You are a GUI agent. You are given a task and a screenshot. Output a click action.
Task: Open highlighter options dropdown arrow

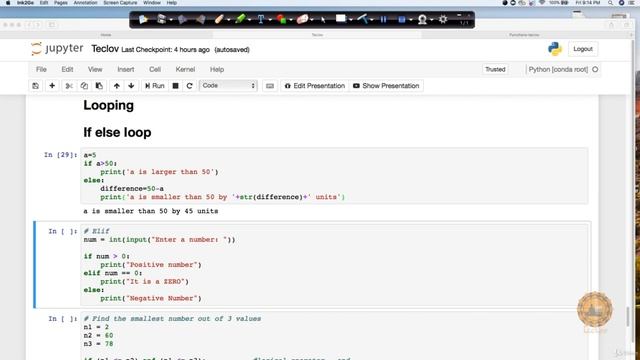tap(249, 20)
